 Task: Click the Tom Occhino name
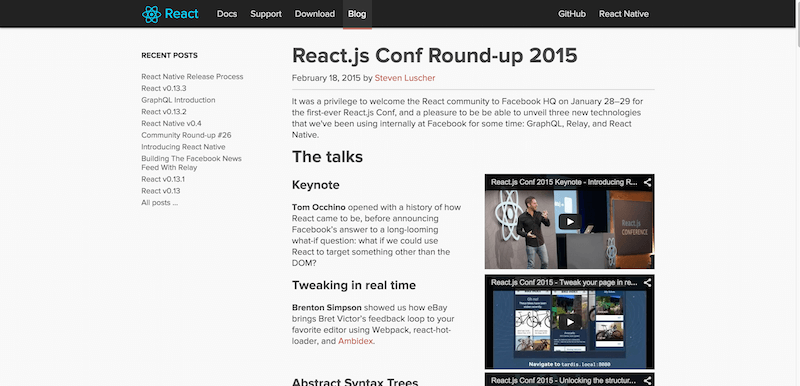(318, 207)
